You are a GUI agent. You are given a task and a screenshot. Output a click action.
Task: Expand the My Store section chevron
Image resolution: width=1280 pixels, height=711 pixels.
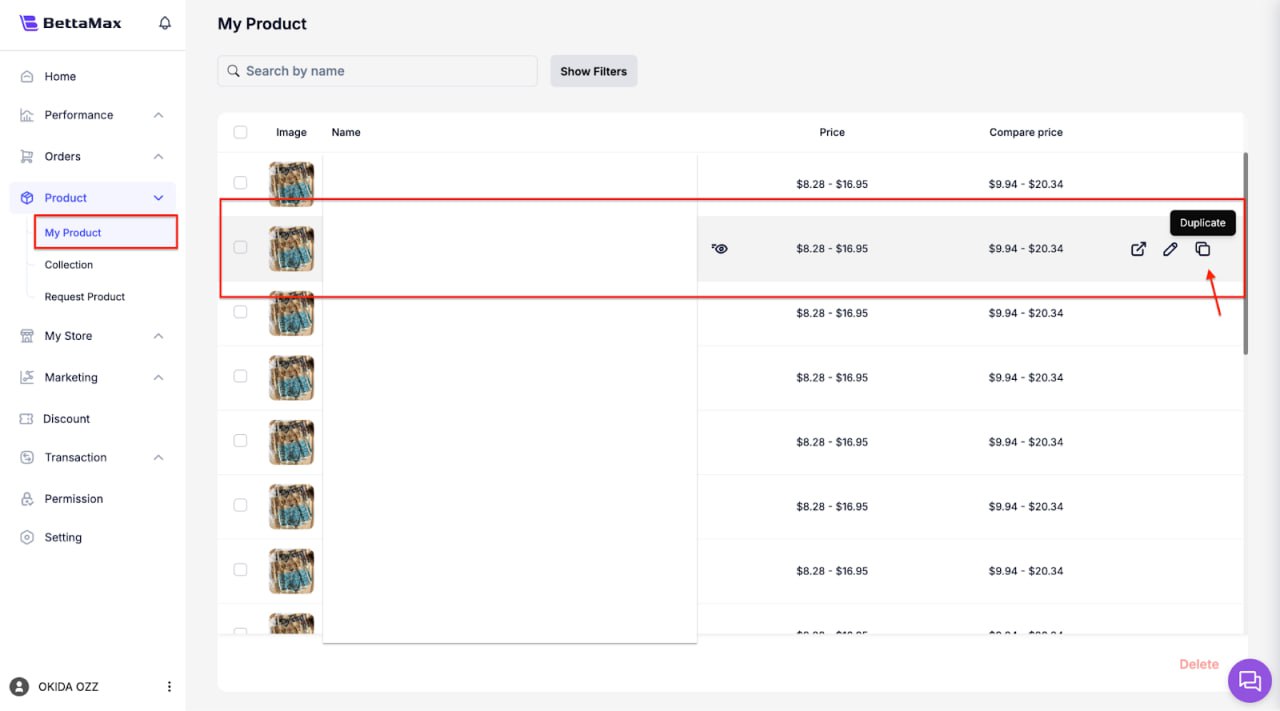coord(158,336)
